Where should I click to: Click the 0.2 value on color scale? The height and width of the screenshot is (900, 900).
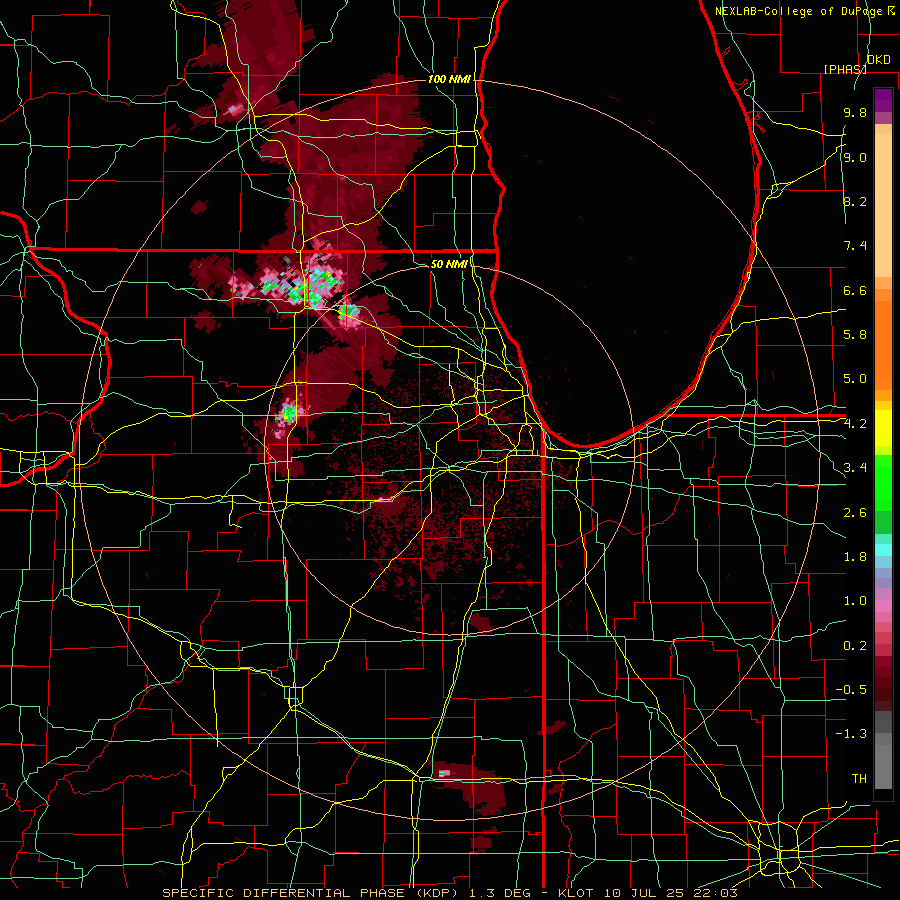pyautogui.click(x=855, y=646)
